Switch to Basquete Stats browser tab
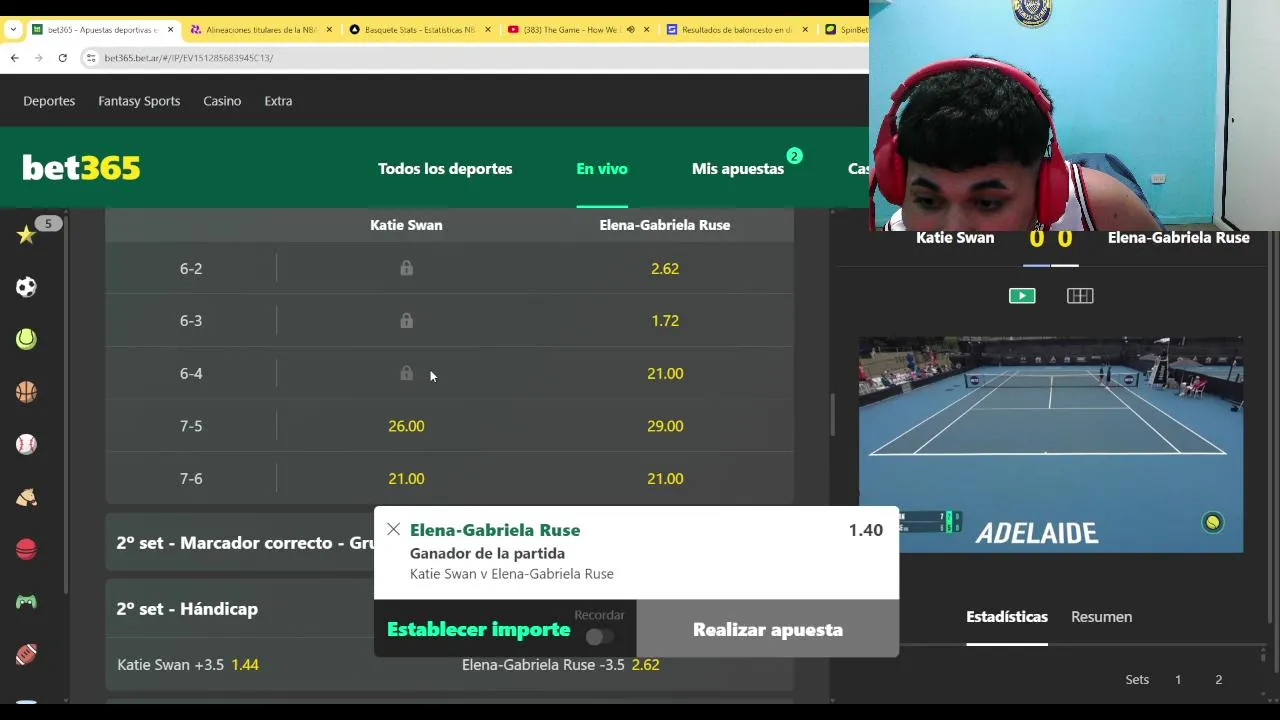Screen dimensions: 1280x720 pyautogui.click(x=420, y=30)
